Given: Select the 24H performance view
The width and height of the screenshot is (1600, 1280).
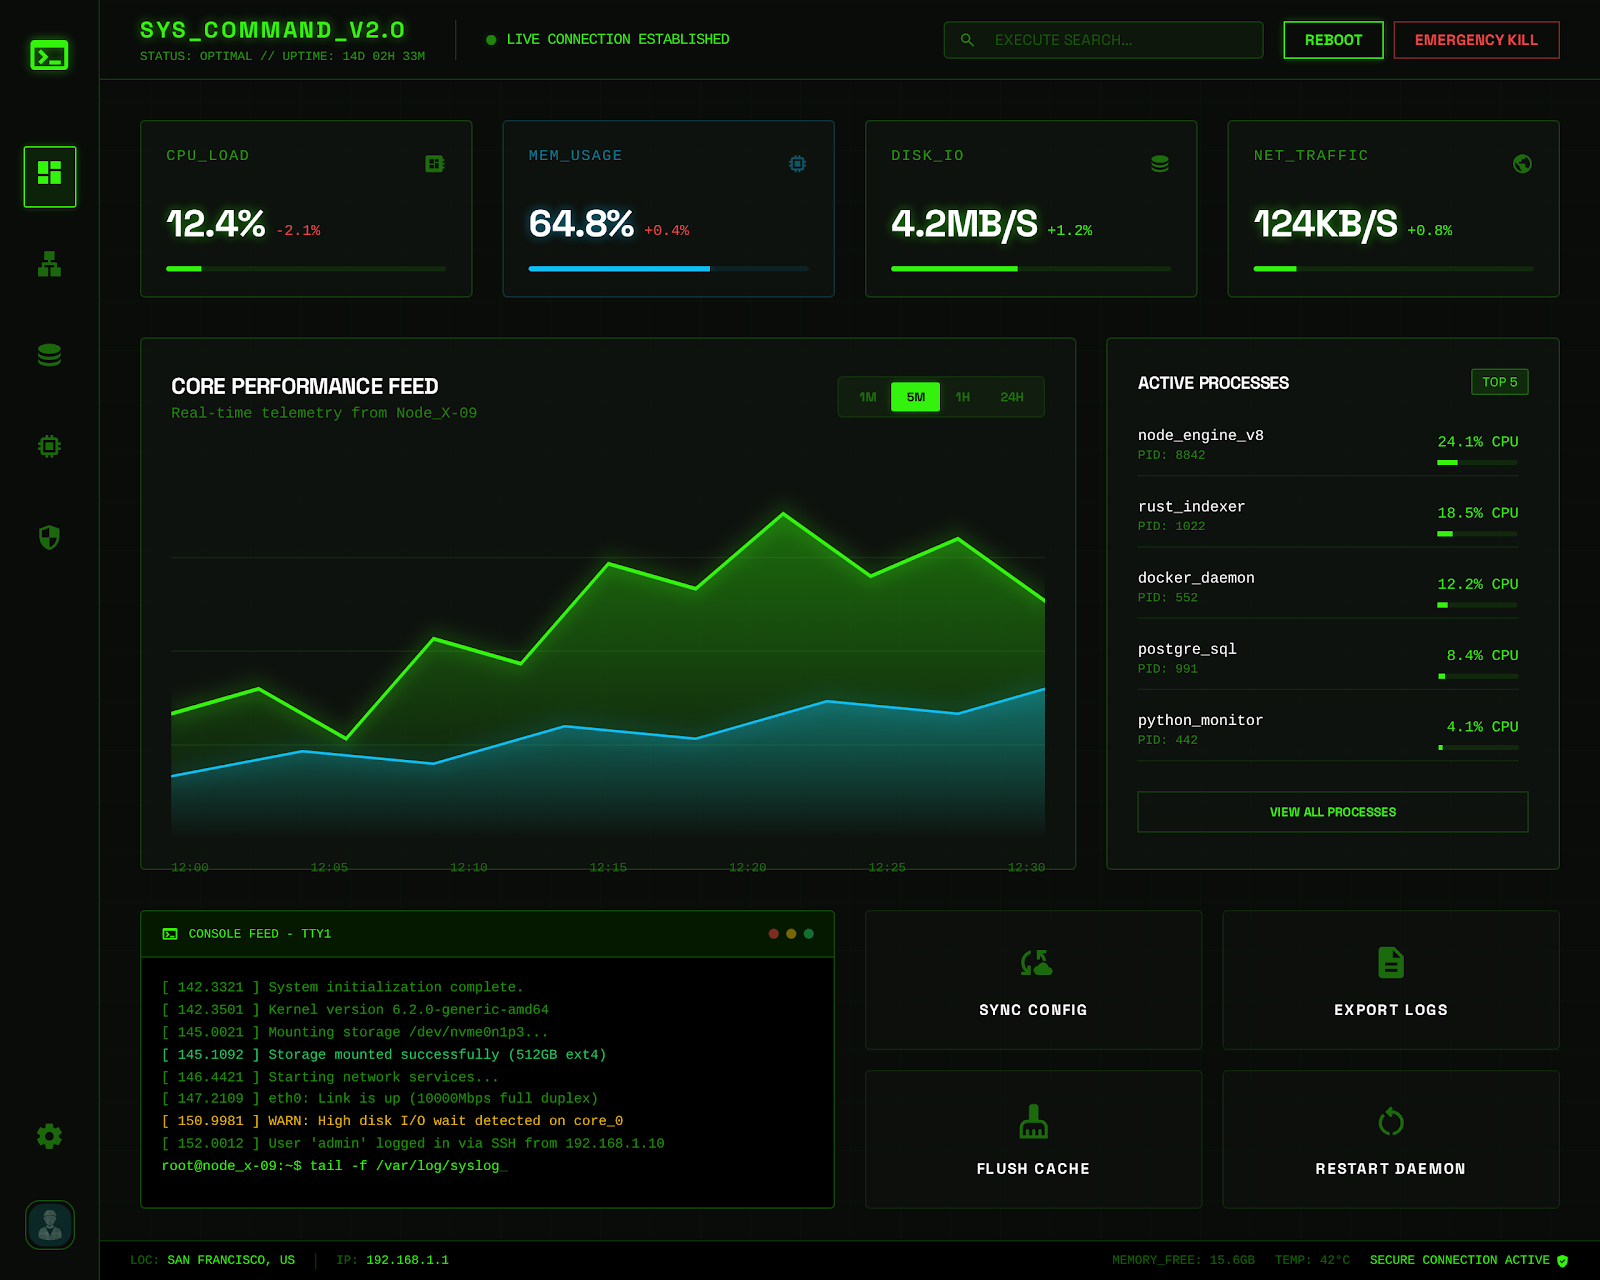Looking at the screenshot, I should (1012, 396).
